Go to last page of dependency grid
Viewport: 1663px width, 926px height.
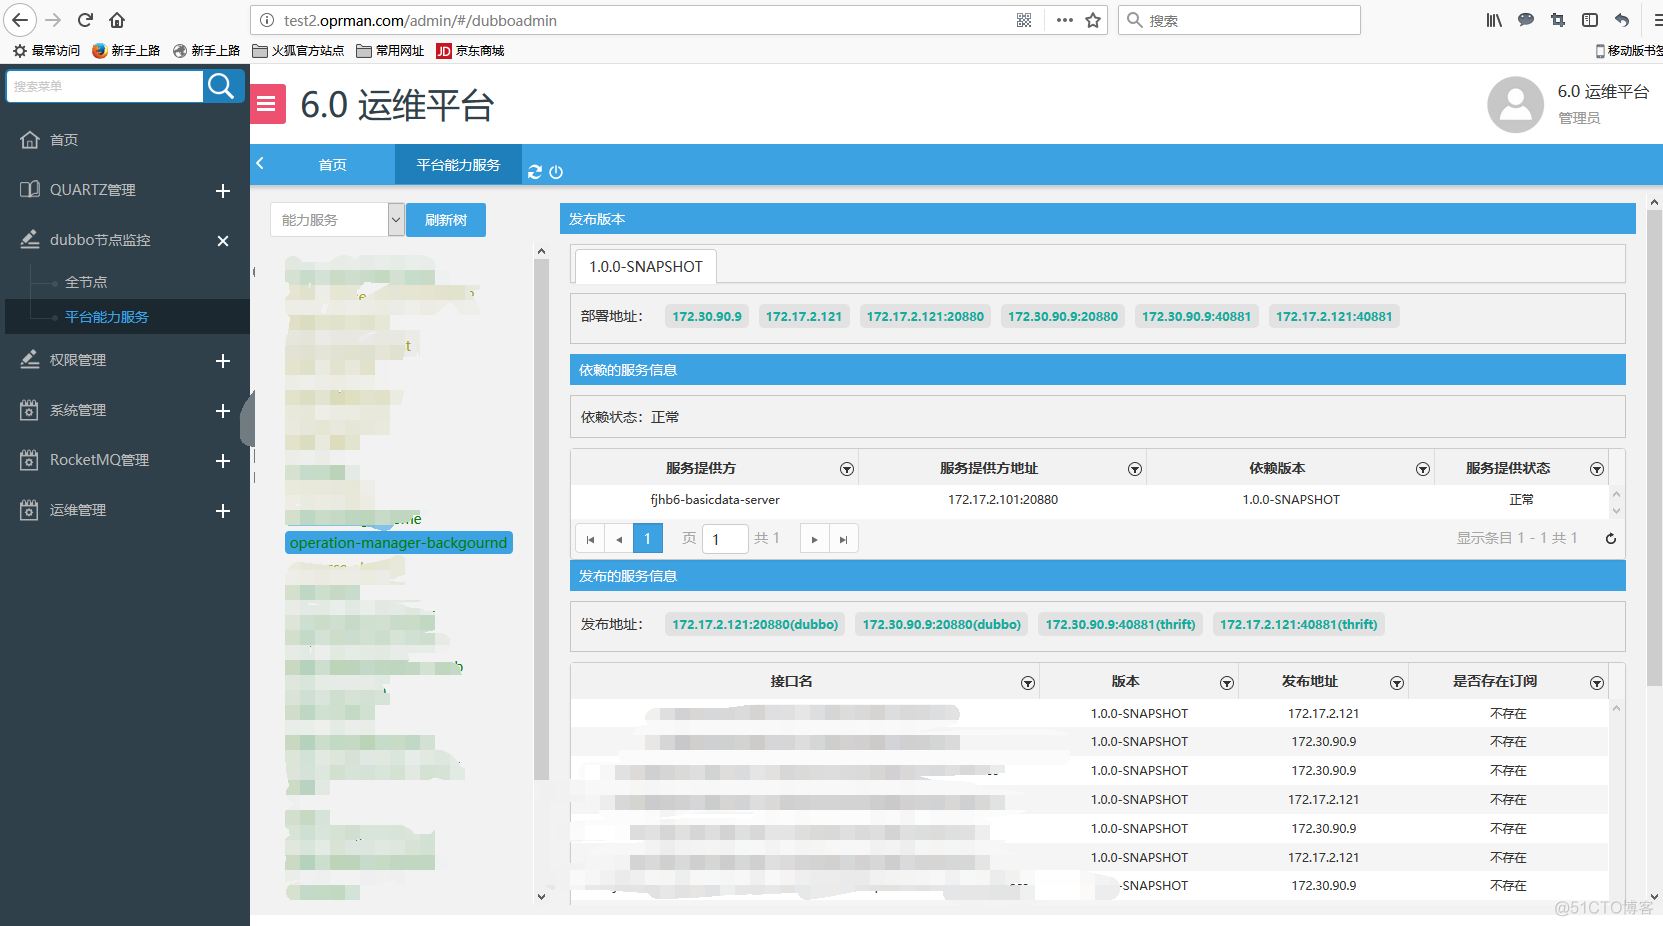pos(843,539)
